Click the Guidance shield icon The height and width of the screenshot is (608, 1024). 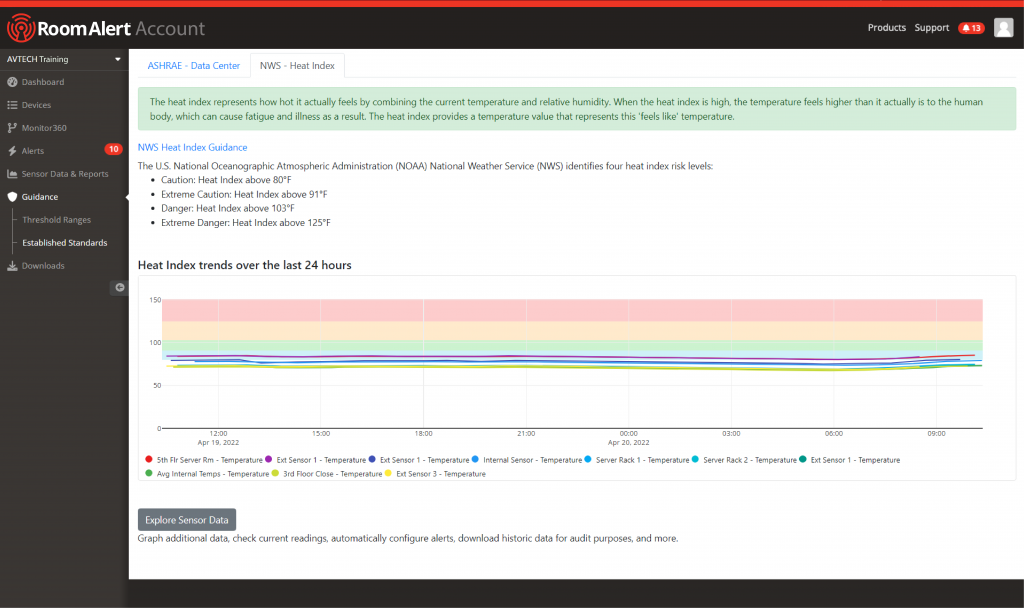point(12,197)
